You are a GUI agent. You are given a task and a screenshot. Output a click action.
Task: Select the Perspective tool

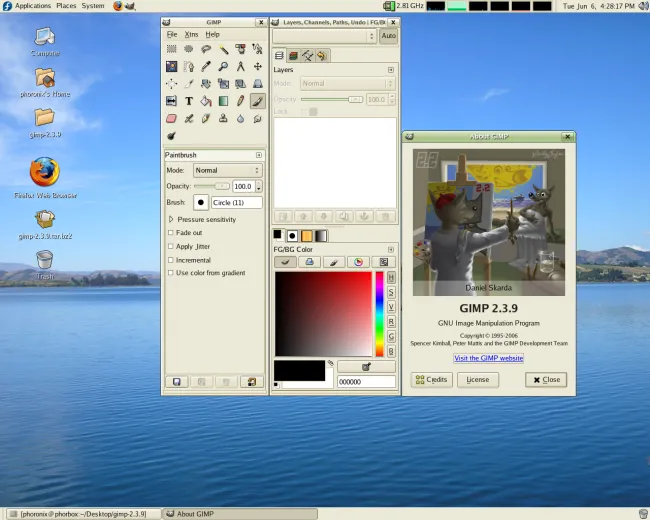tap(257, 84)
